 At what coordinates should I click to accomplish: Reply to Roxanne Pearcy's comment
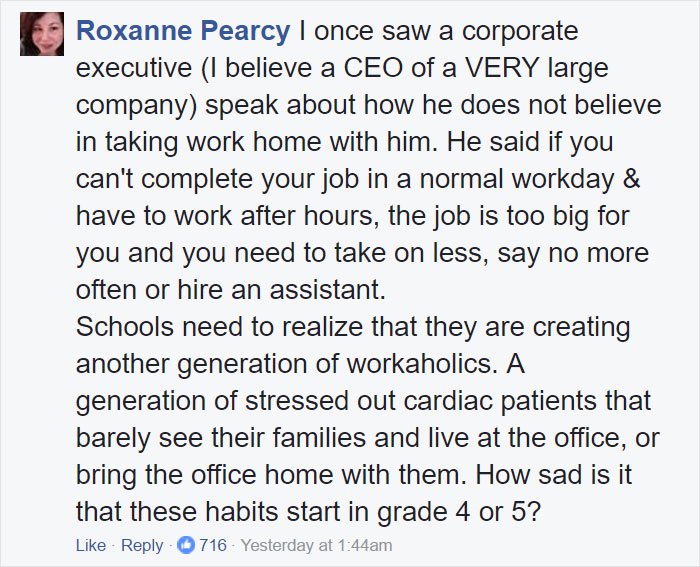142,546
